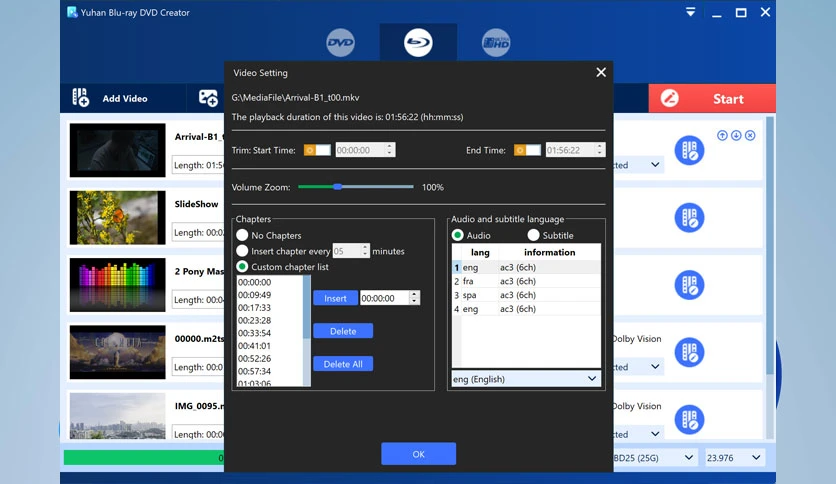Select the Custom chapter list option
Screen dimensions: 836x484
point(242,267)
